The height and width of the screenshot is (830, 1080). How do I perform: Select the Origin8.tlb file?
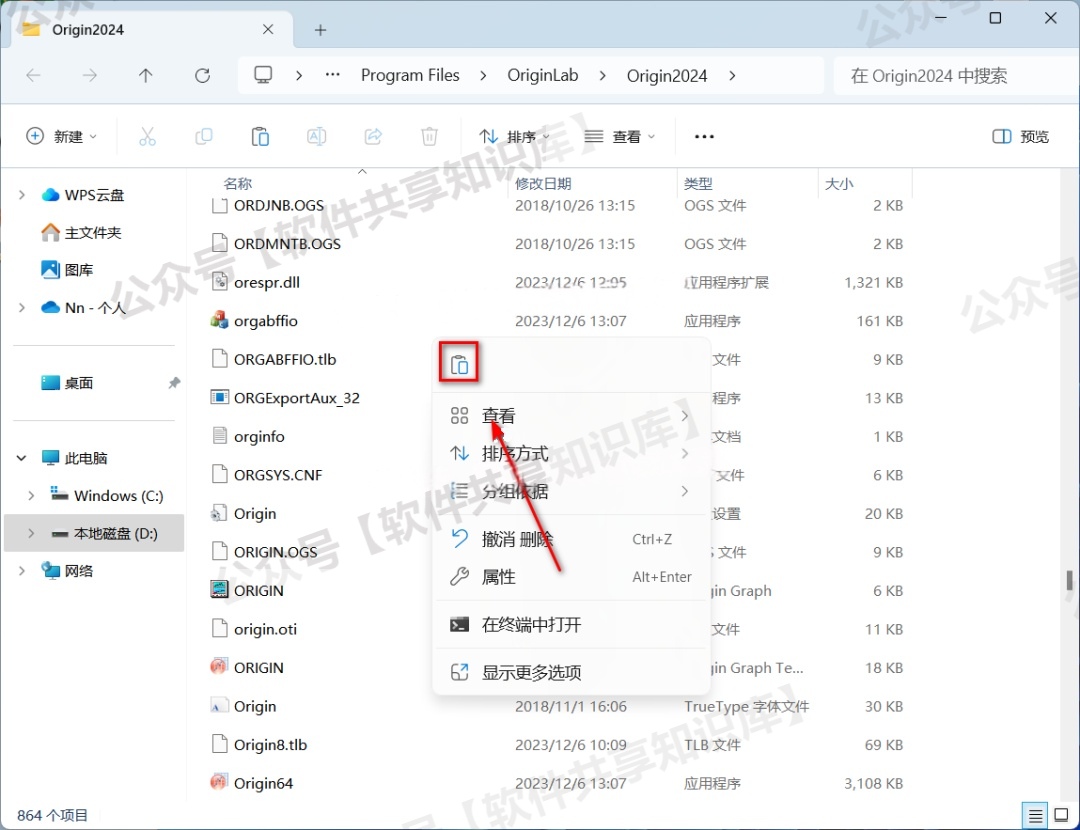pos(259,745)
